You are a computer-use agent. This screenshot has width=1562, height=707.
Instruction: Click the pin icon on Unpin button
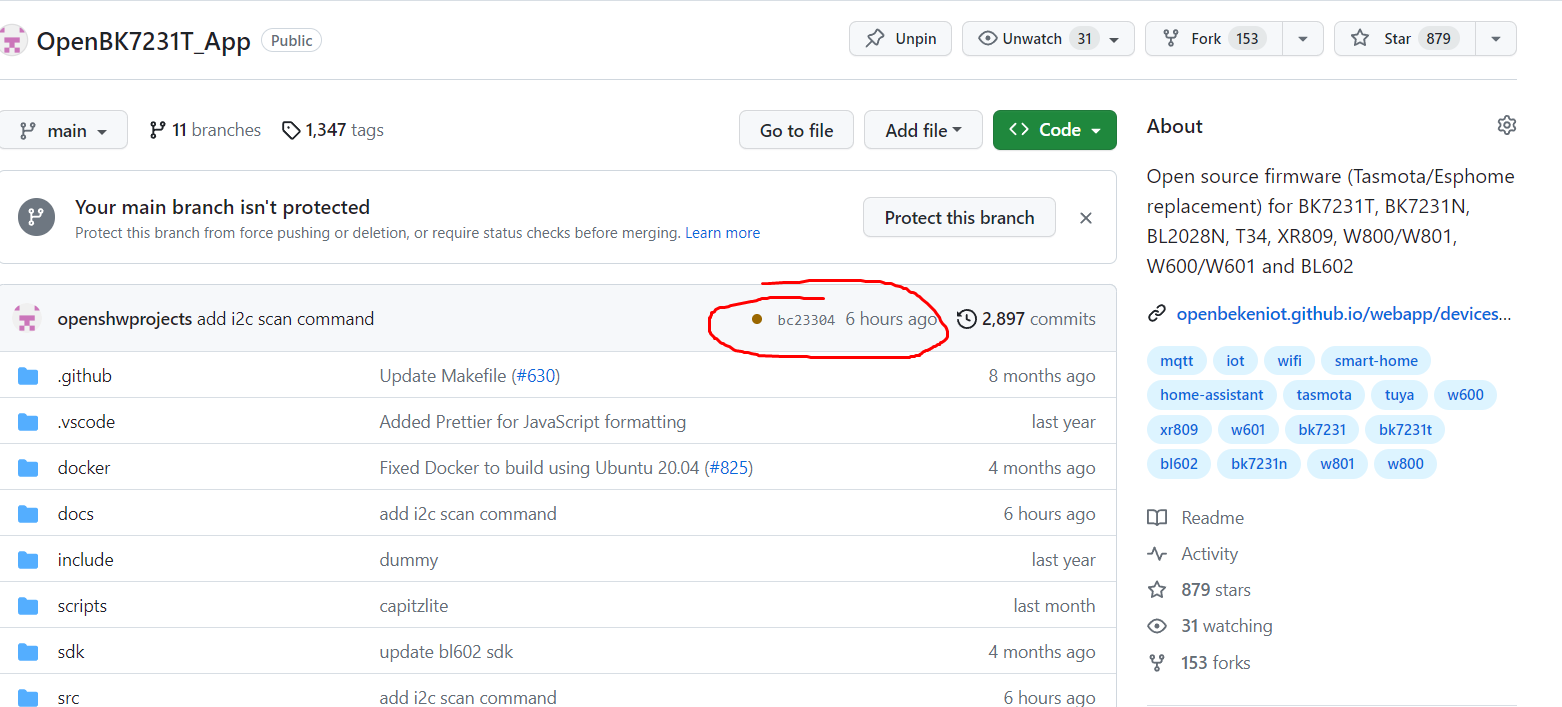click(875, 39)
